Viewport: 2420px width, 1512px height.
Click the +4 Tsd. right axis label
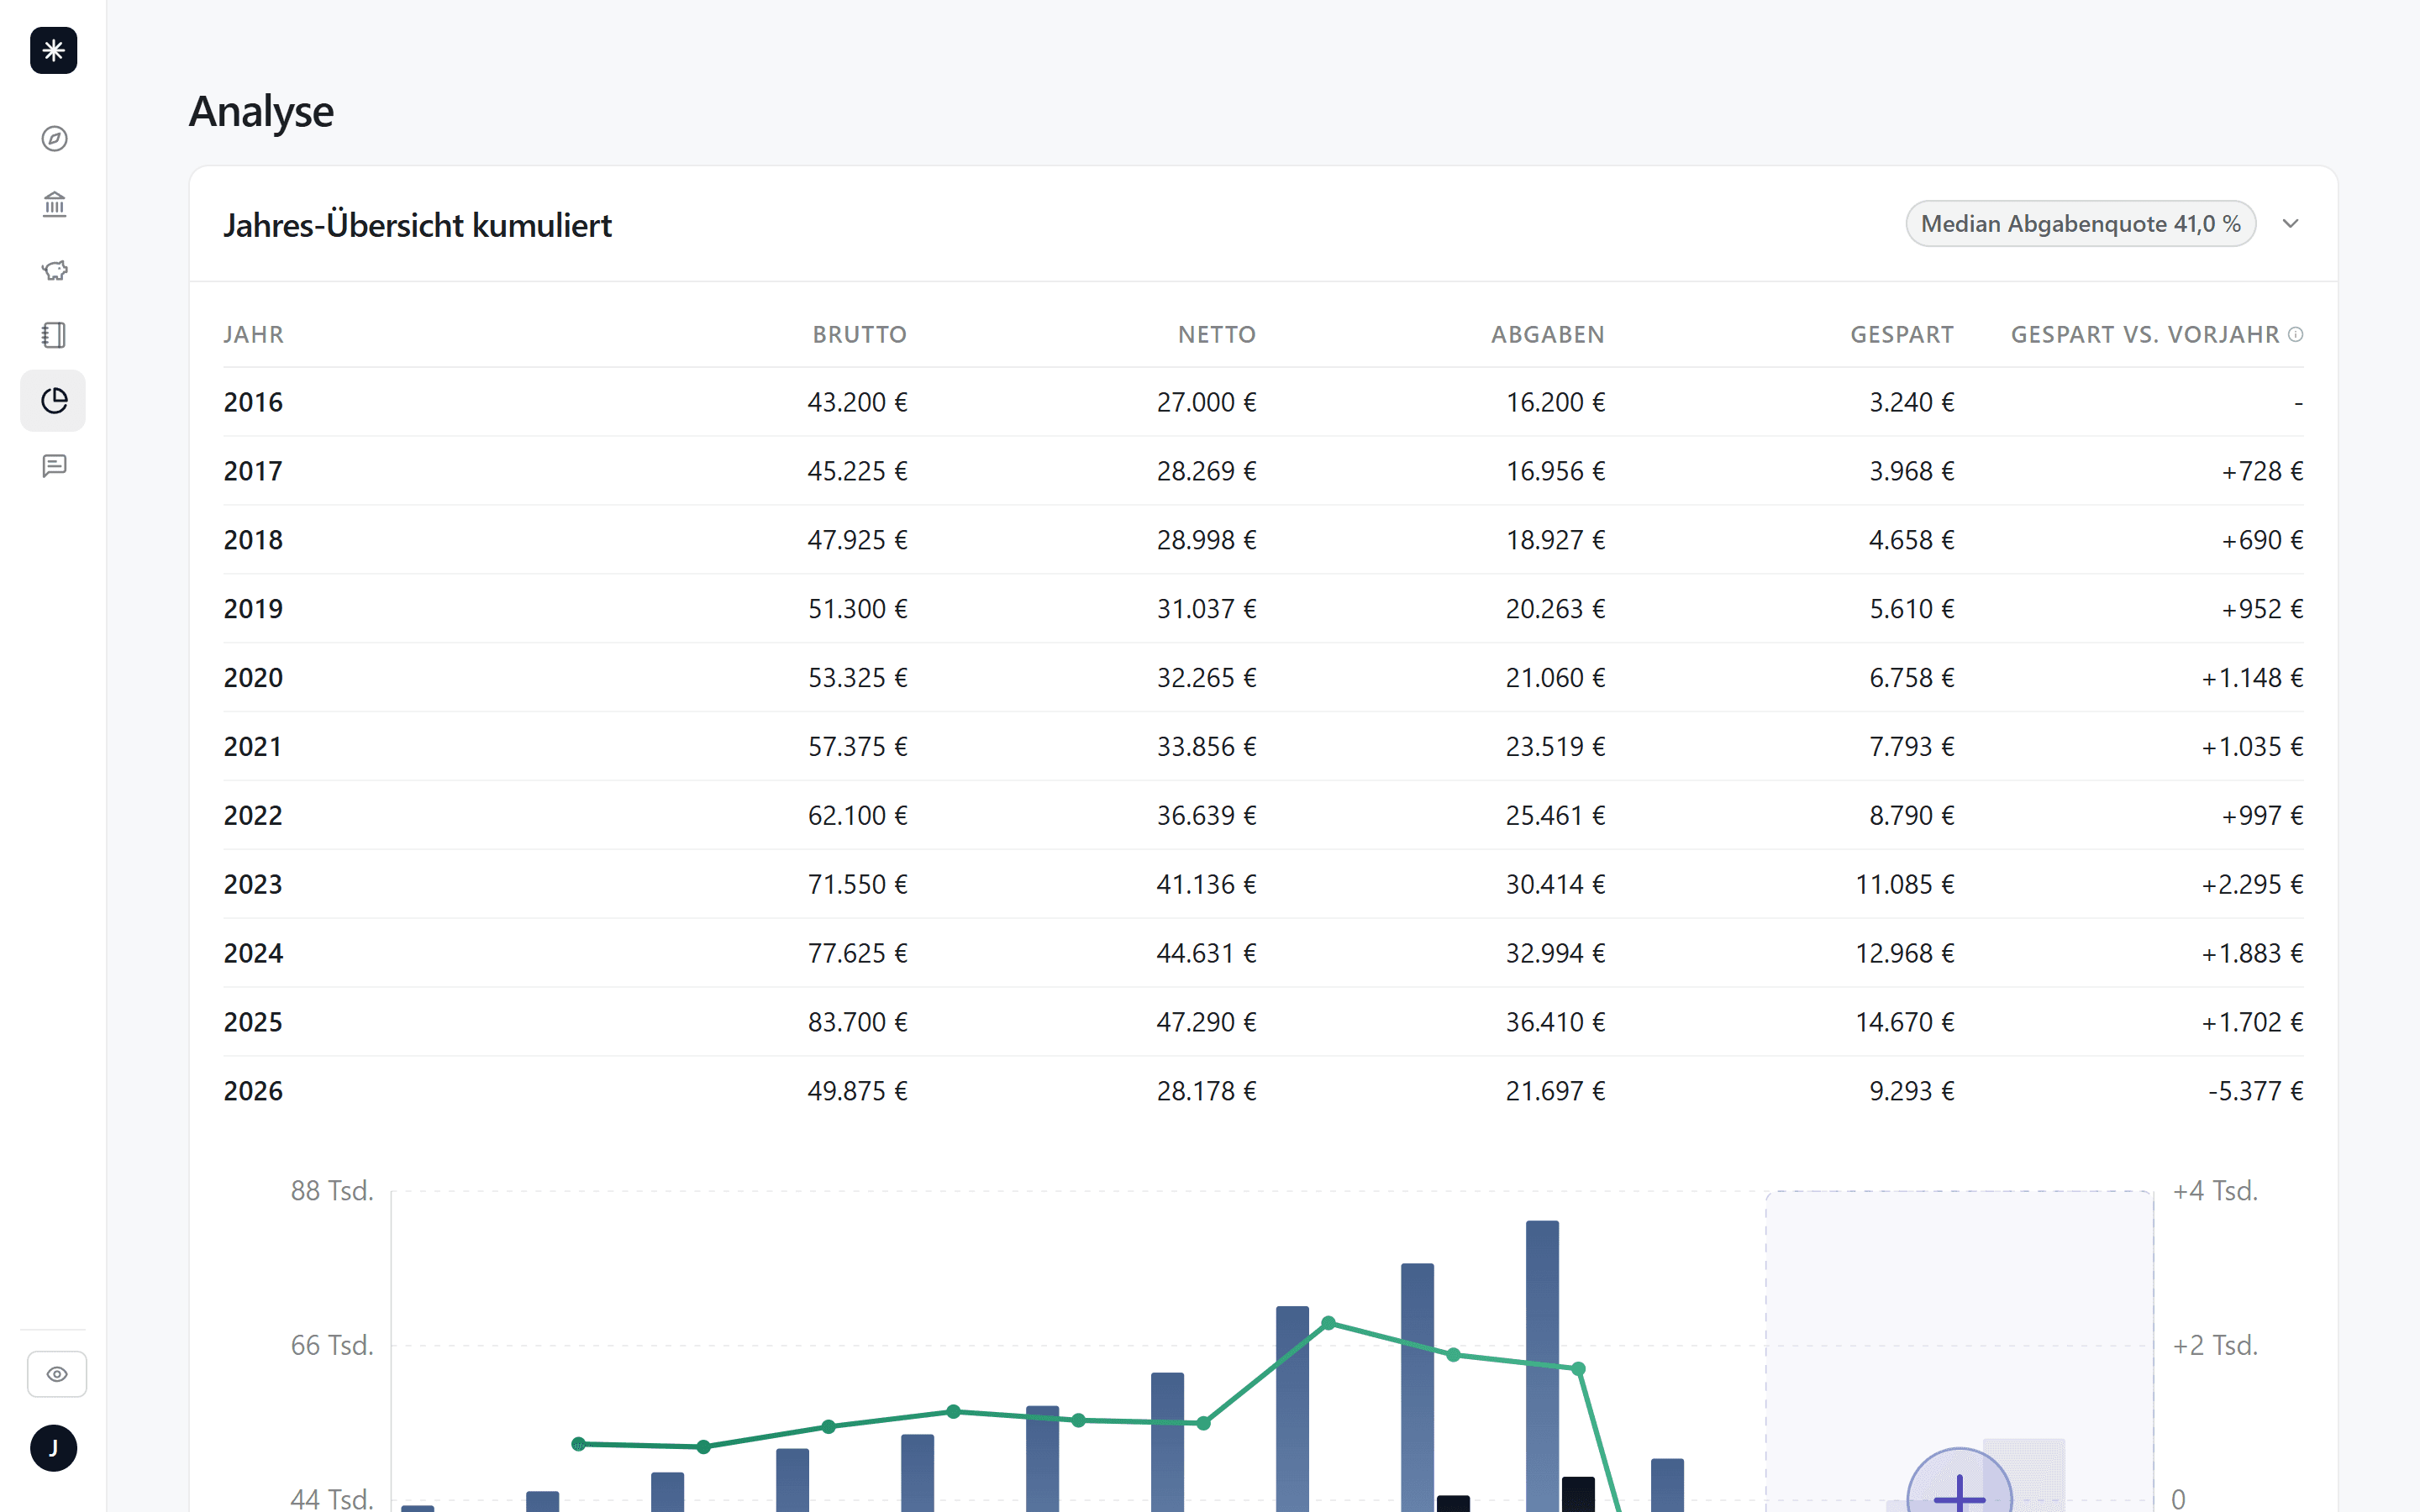tap(2215, 1191)
